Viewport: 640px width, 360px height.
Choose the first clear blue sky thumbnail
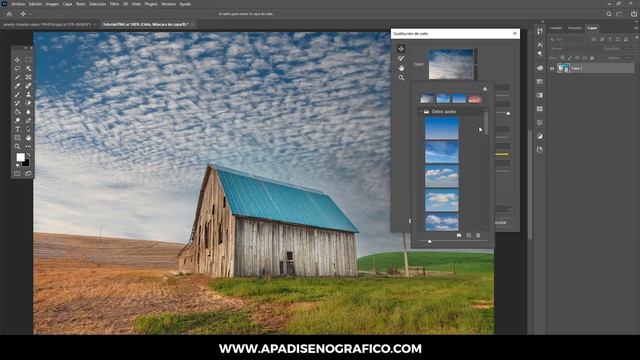tap(442, 129)
